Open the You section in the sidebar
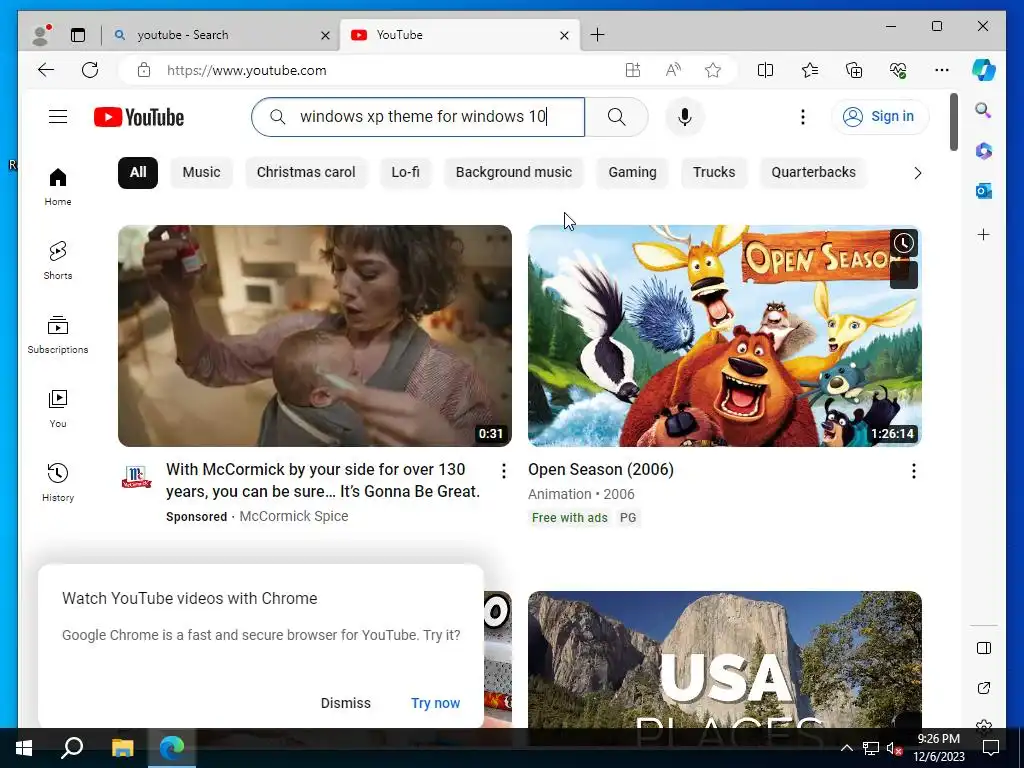The height and width of the screenshot is (768, 1024). coord(58,409)
